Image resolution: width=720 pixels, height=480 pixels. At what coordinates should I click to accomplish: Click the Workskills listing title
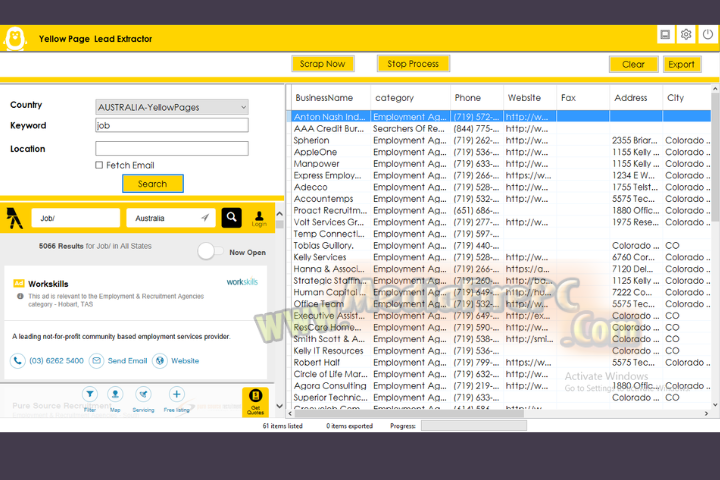(x=48, y=284)
